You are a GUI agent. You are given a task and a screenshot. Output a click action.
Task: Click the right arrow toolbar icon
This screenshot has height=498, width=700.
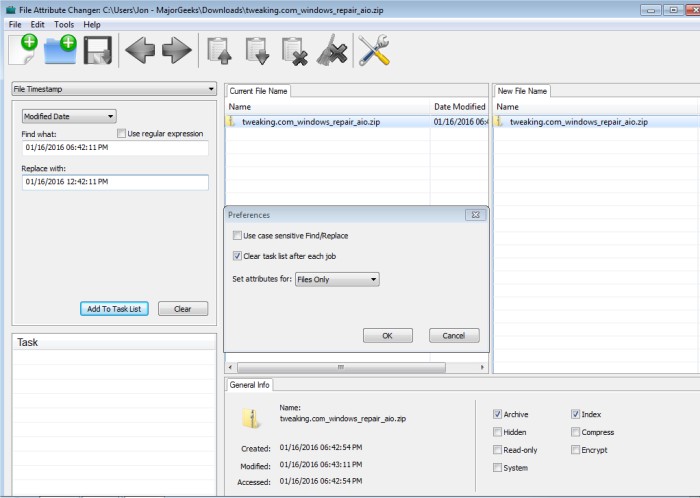pos(177,50)
